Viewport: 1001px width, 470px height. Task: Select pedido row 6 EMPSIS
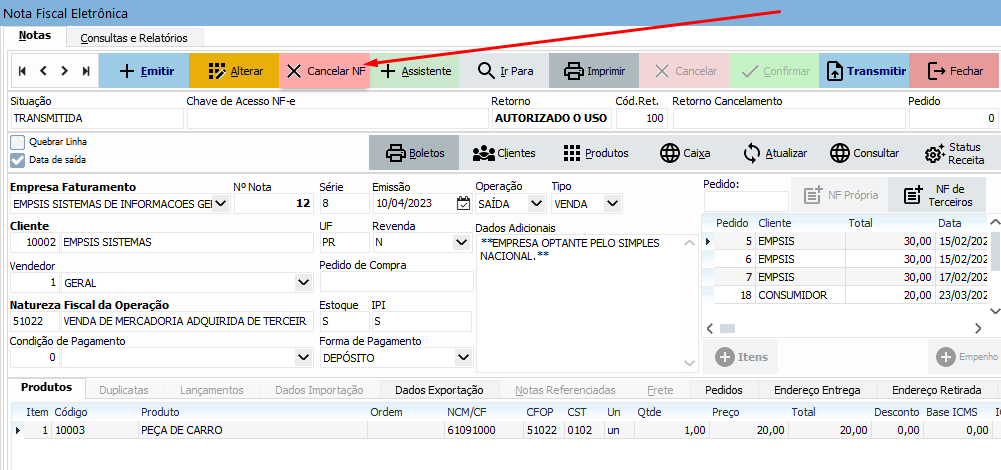pyautogui.click(x=847, y=259)
